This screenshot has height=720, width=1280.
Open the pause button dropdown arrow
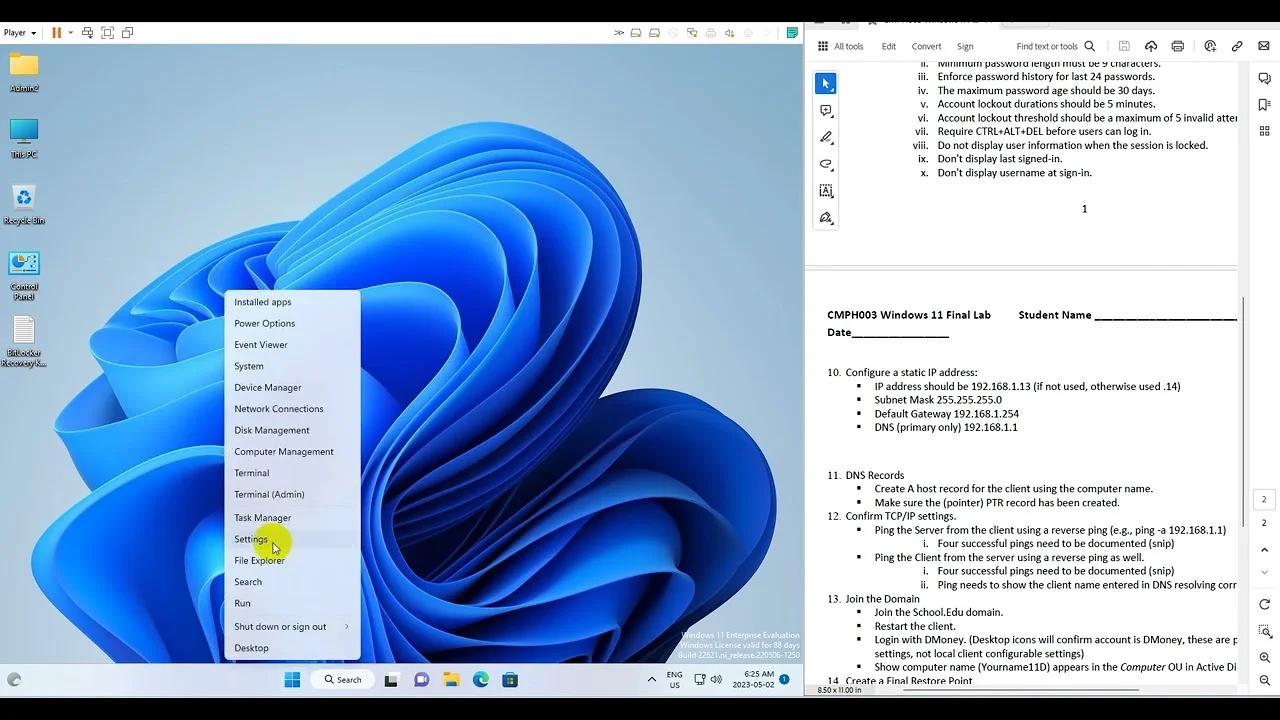(70, 32)
